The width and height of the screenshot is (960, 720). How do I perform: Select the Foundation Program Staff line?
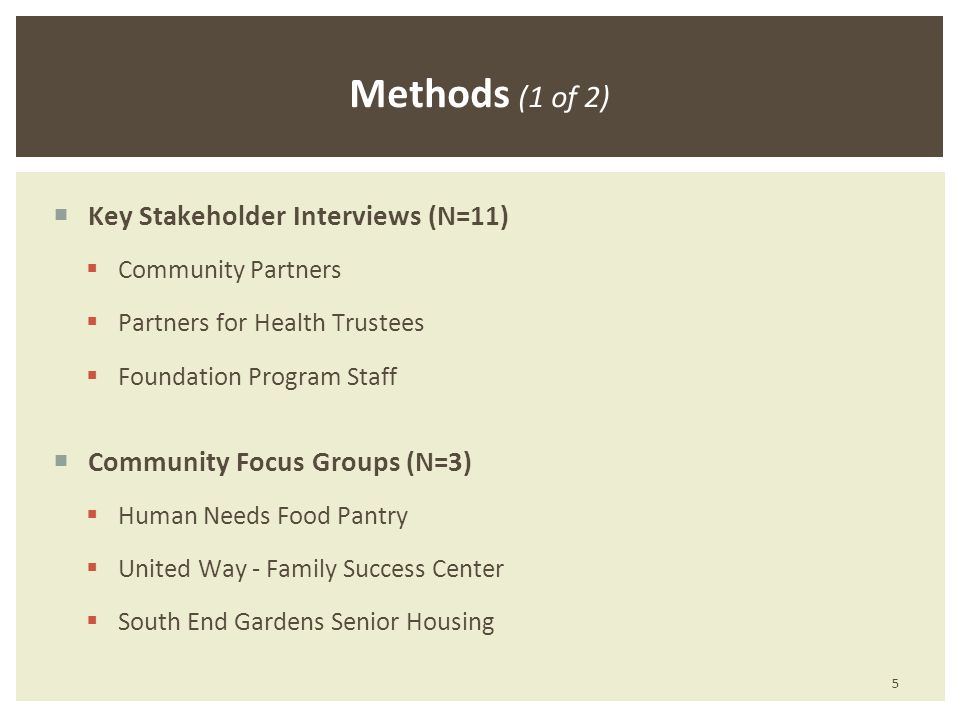click(258, 377)
